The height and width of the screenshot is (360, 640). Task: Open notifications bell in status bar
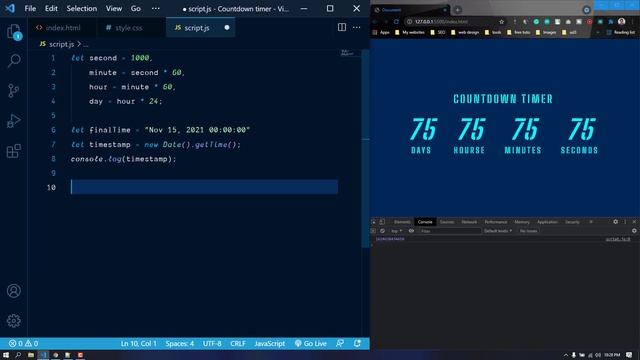(x=357, y=344)
